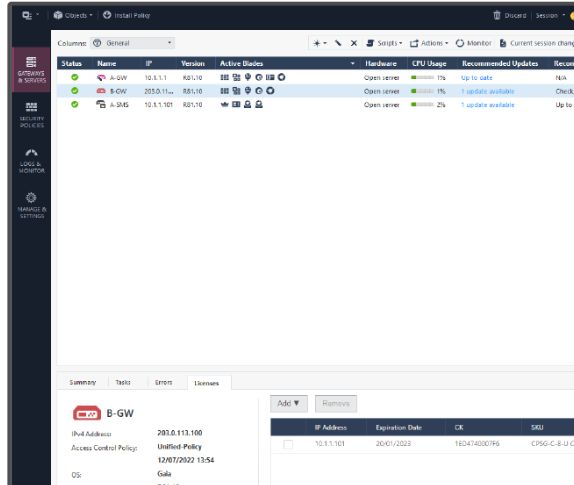Screen dimensions: 574x485
Task: Click the A-SMS server object icon
Action: [x=101, y=104]
